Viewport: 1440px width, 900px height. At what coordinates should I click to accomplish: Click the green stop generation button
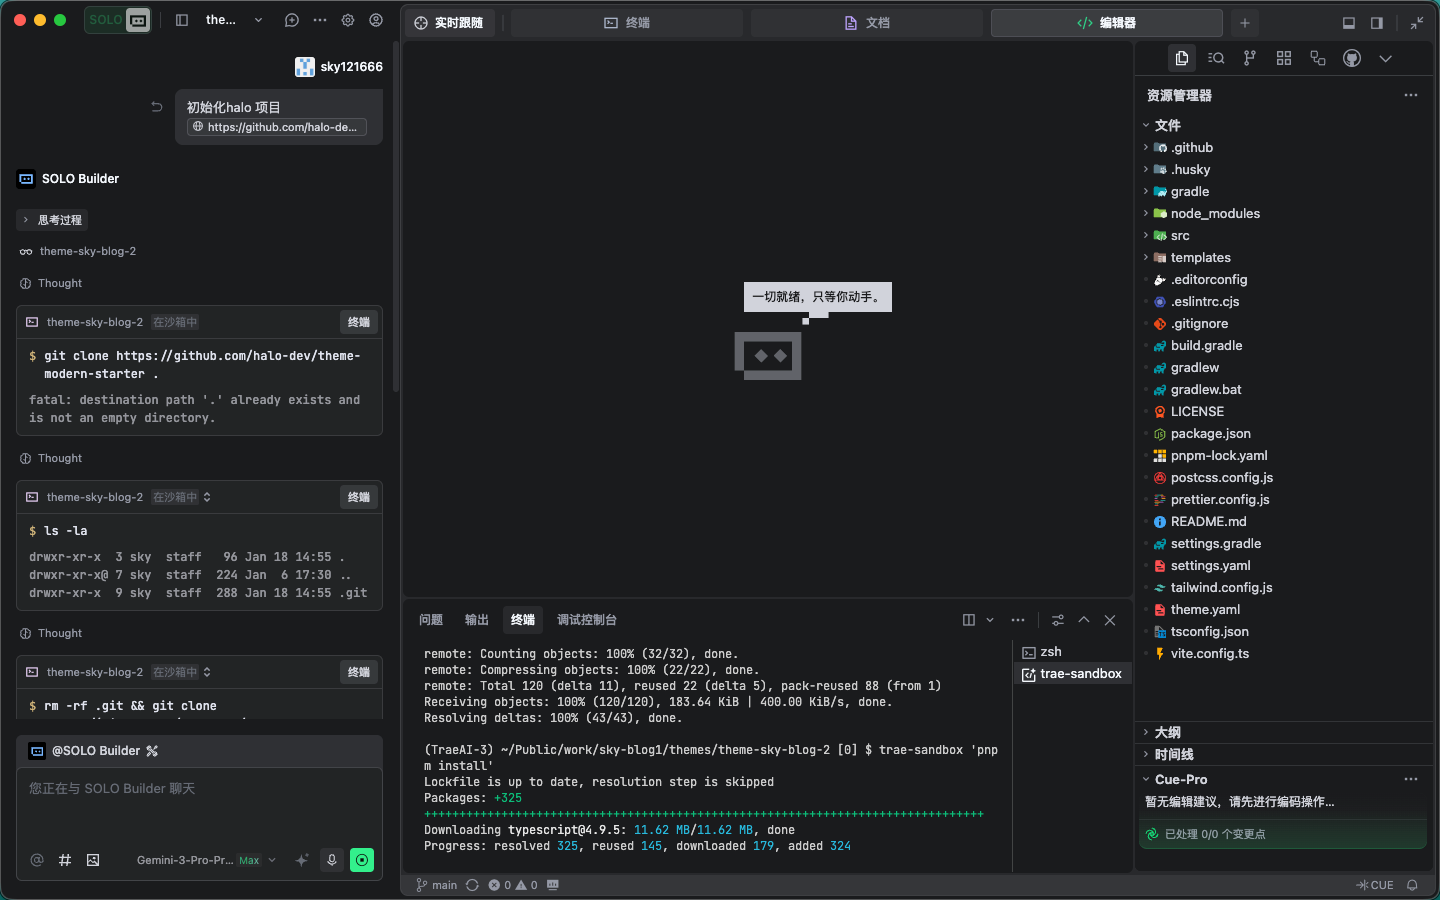[362, 860]
